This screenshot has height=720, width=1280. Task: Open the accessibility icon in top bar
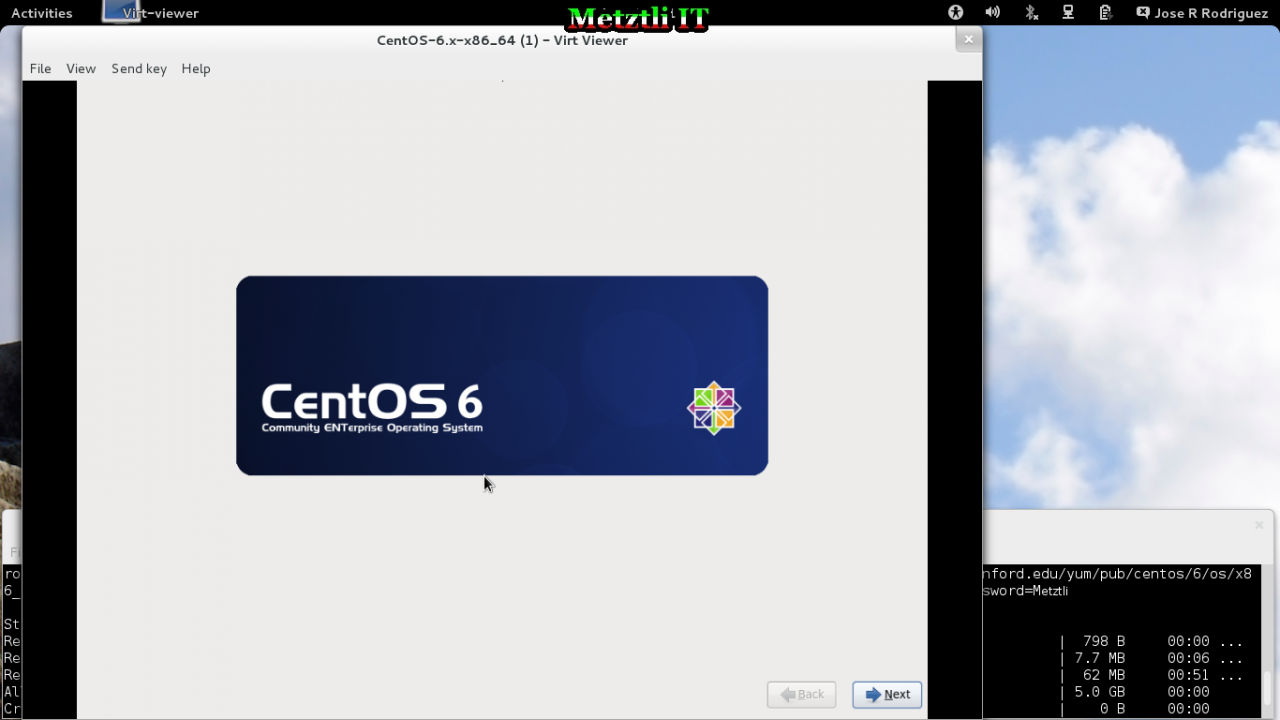click(955, 13)
